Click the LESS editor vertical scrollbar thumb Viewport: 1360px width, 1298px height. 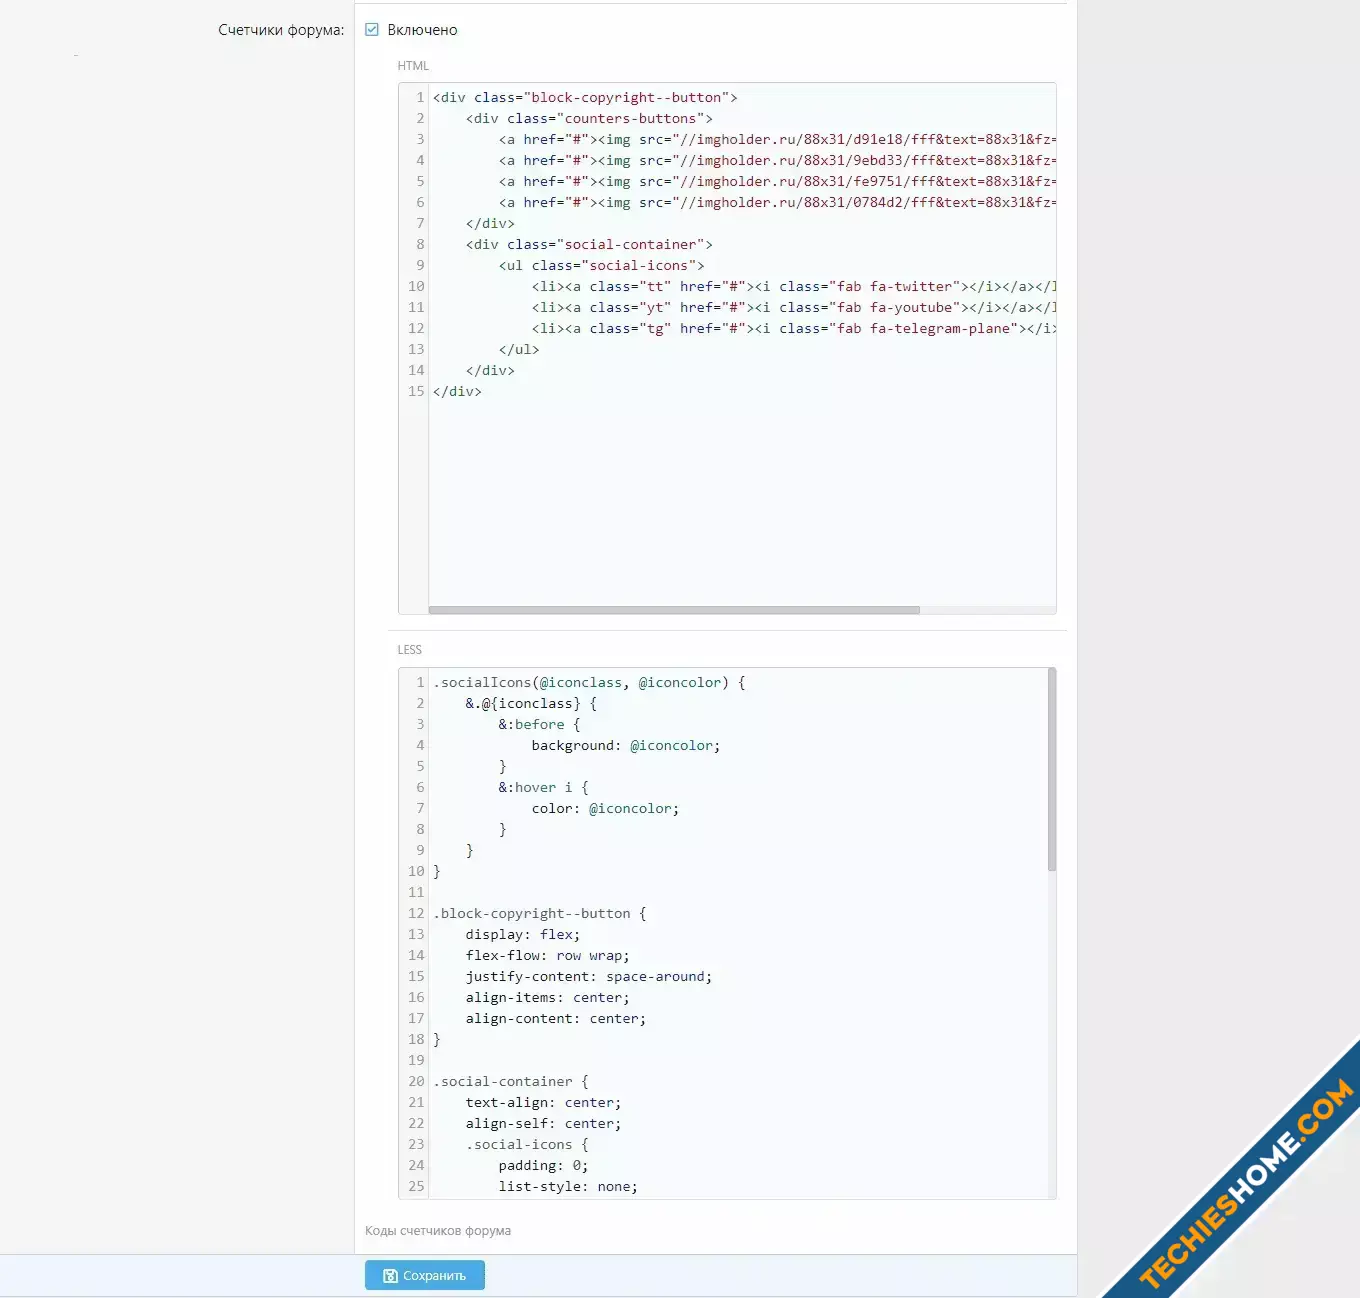point(1051,770)
